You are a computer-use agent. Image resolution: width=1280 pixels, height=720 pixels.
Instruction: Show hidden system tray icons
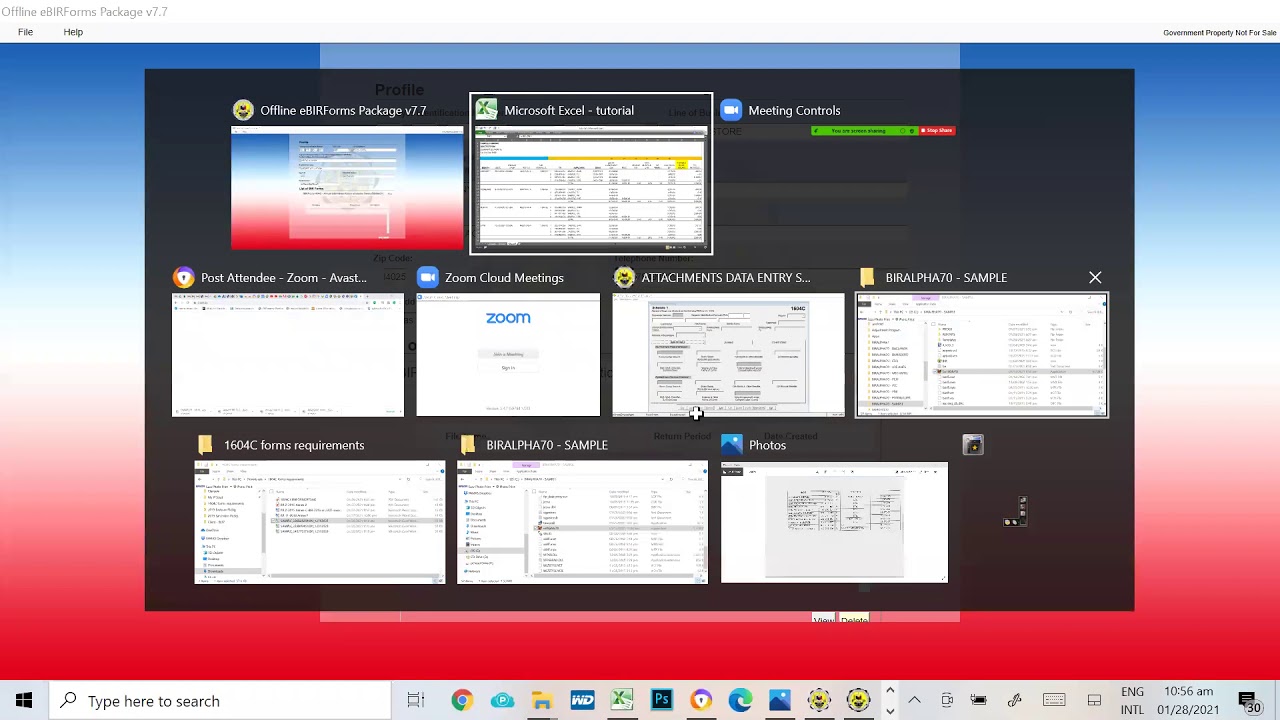[914, 701]
